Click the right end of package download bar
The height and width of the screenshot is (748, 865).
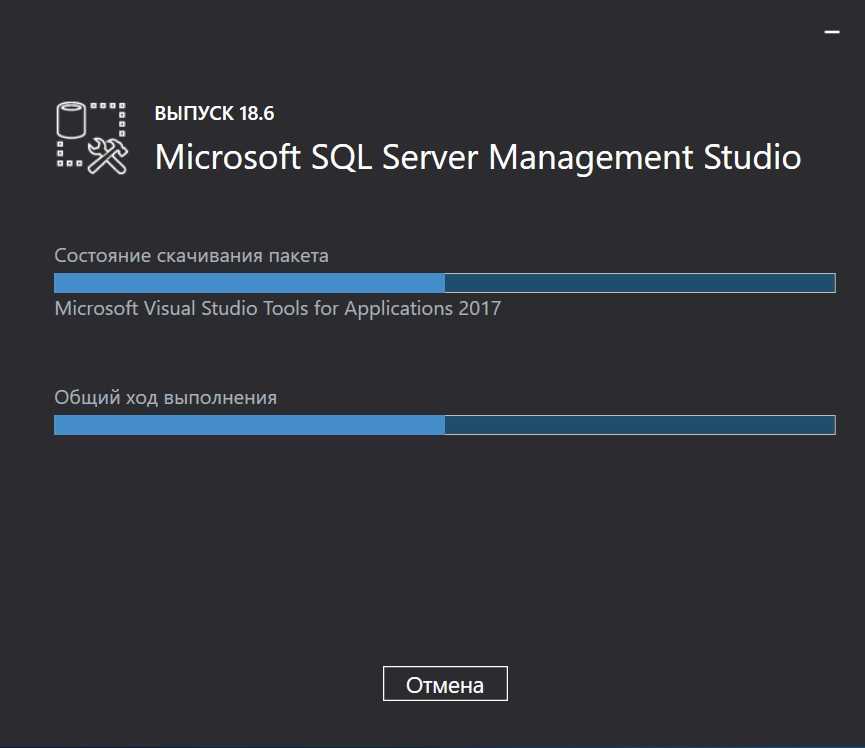(828, 283)
